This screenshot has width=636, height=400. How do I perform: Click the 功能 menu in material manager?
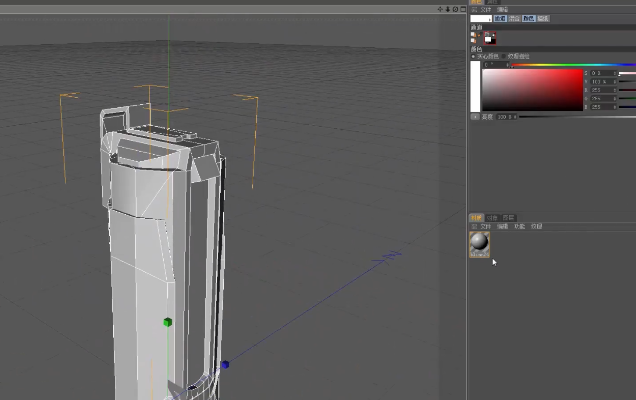[519, 227]
